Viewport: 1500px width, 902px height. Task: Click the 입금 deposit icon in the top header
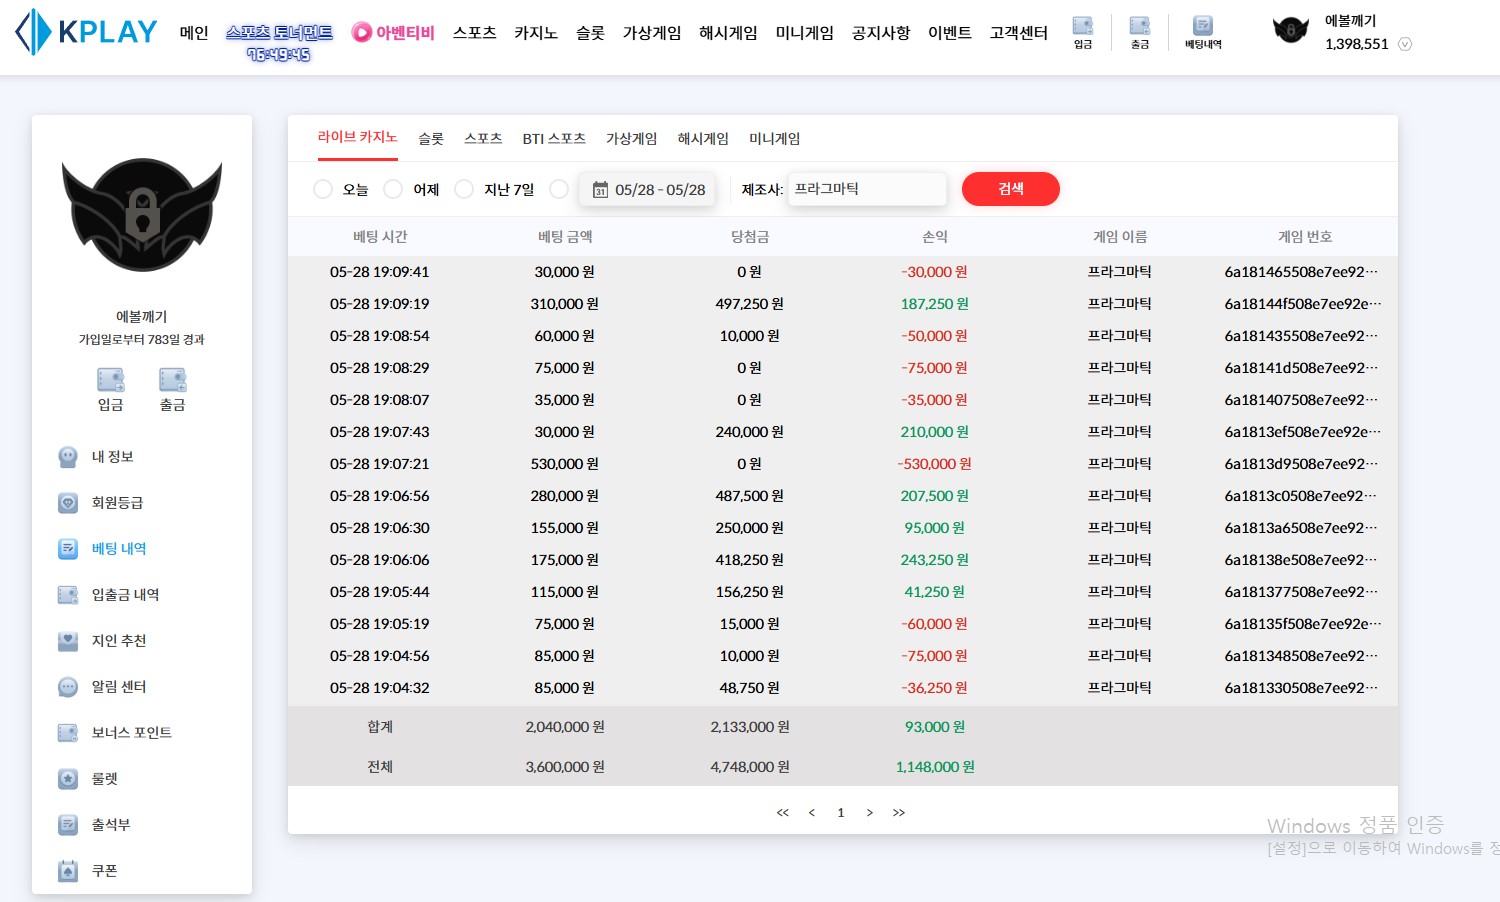[x=1083, y=26]
